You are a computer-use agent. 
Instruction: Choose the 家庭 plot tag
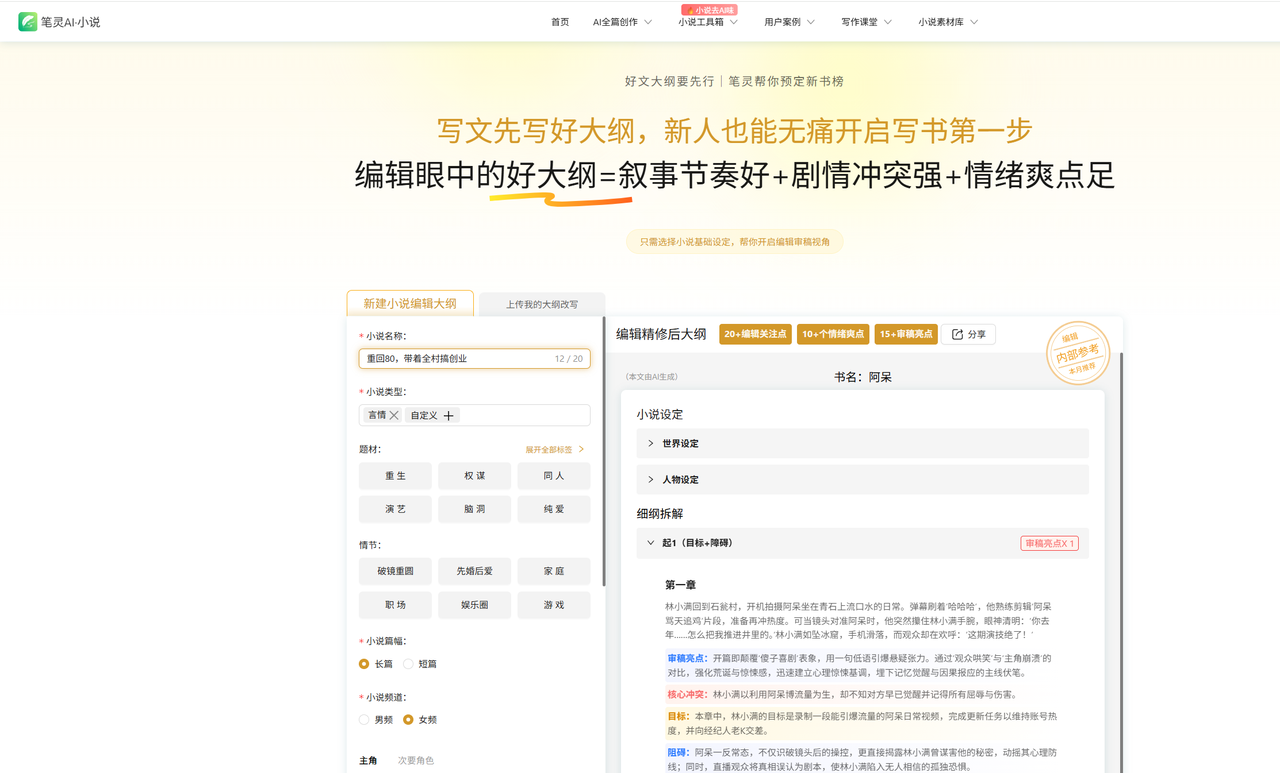pyautogui.click(x=554, y=571)
